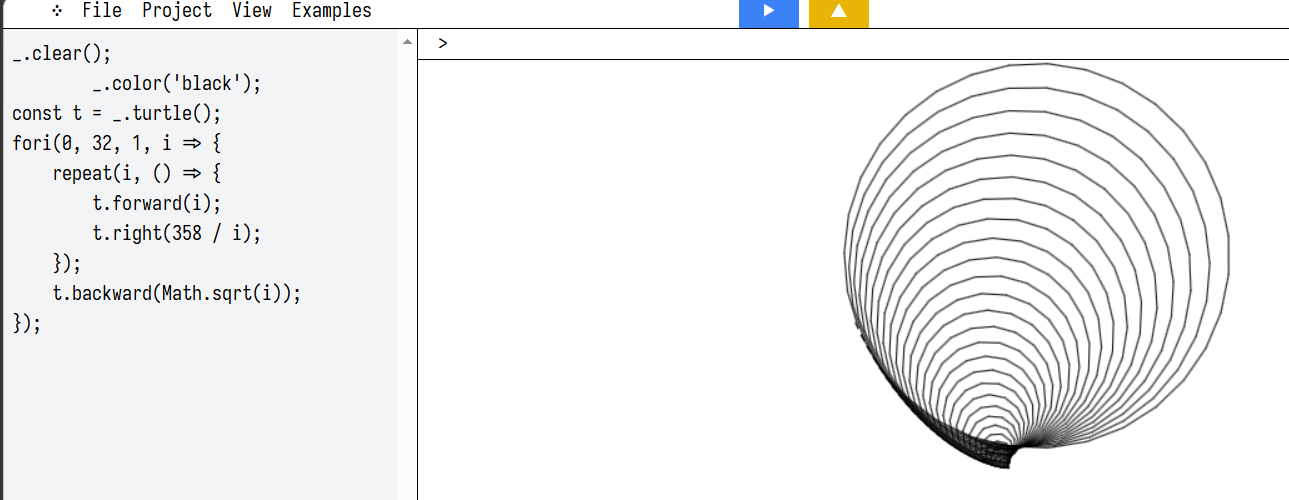Open the View menu
Viewport: 1289px width, 500px height.
(x=252, y=11)
